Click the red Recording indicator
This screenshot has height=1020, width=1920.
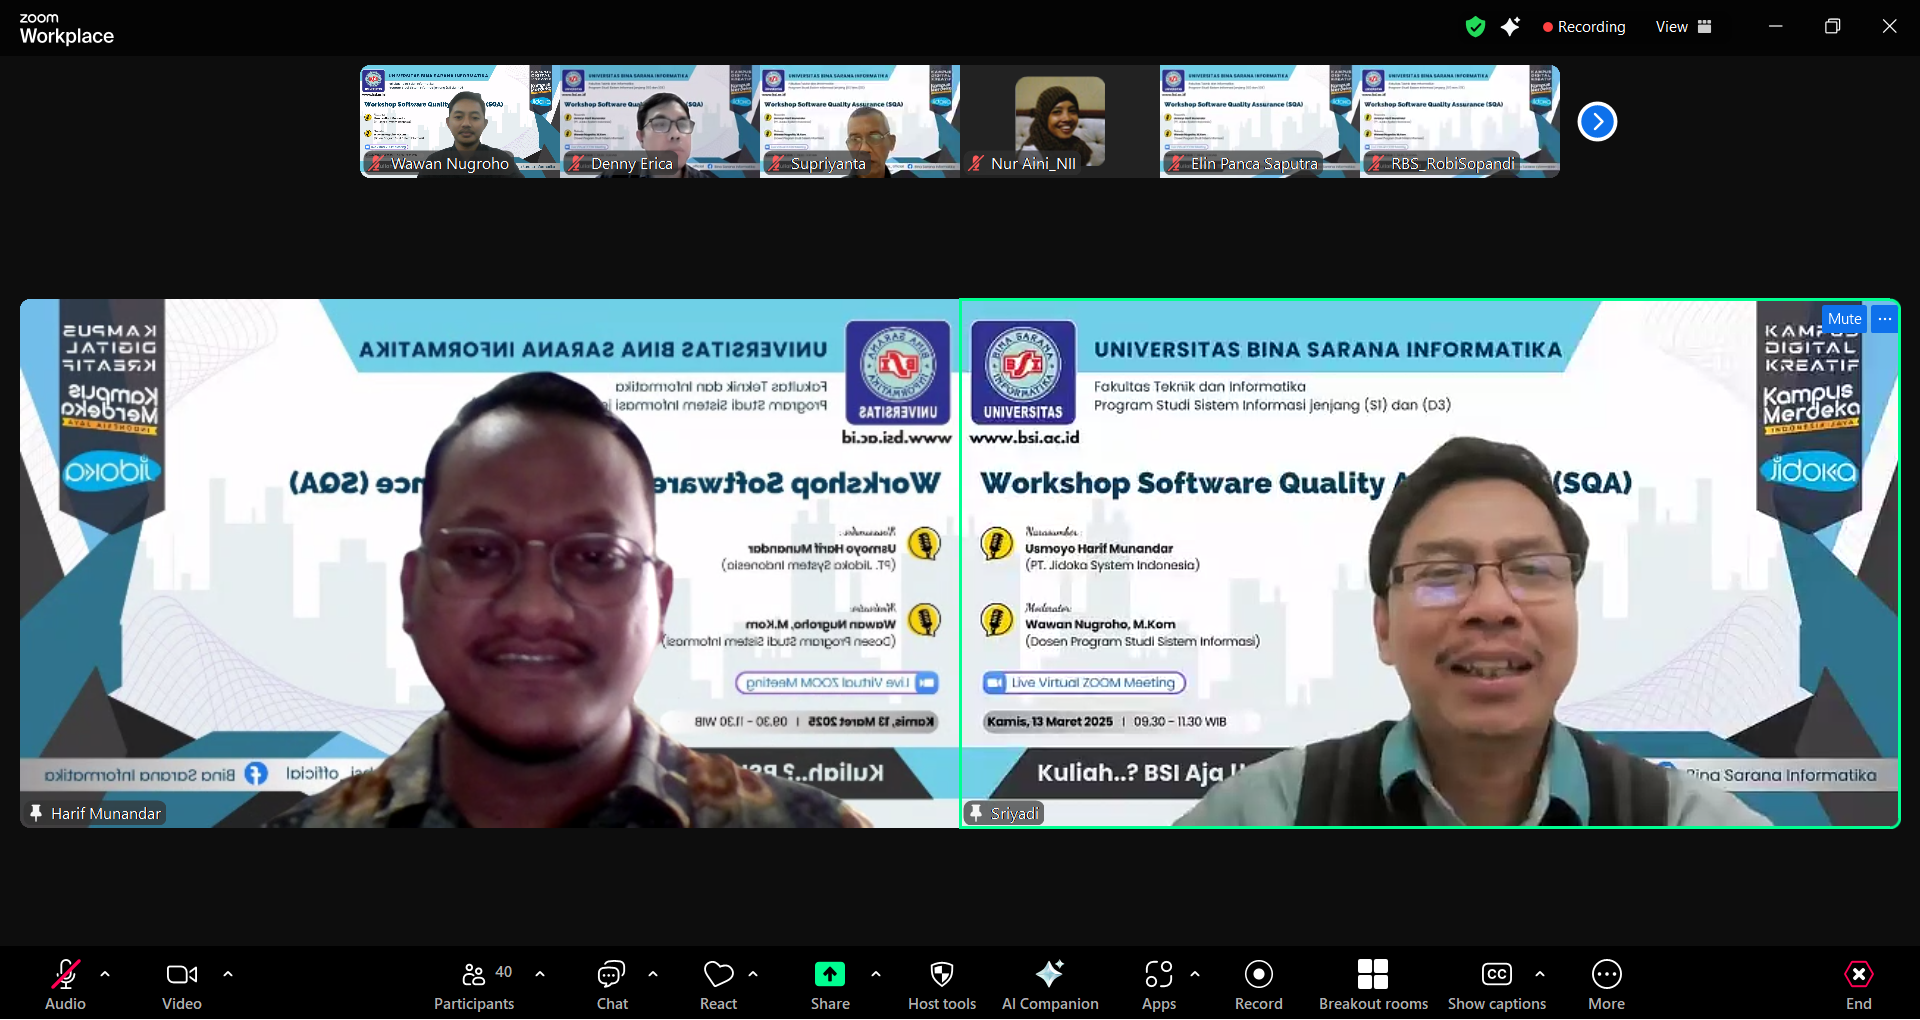(1584, 27)
